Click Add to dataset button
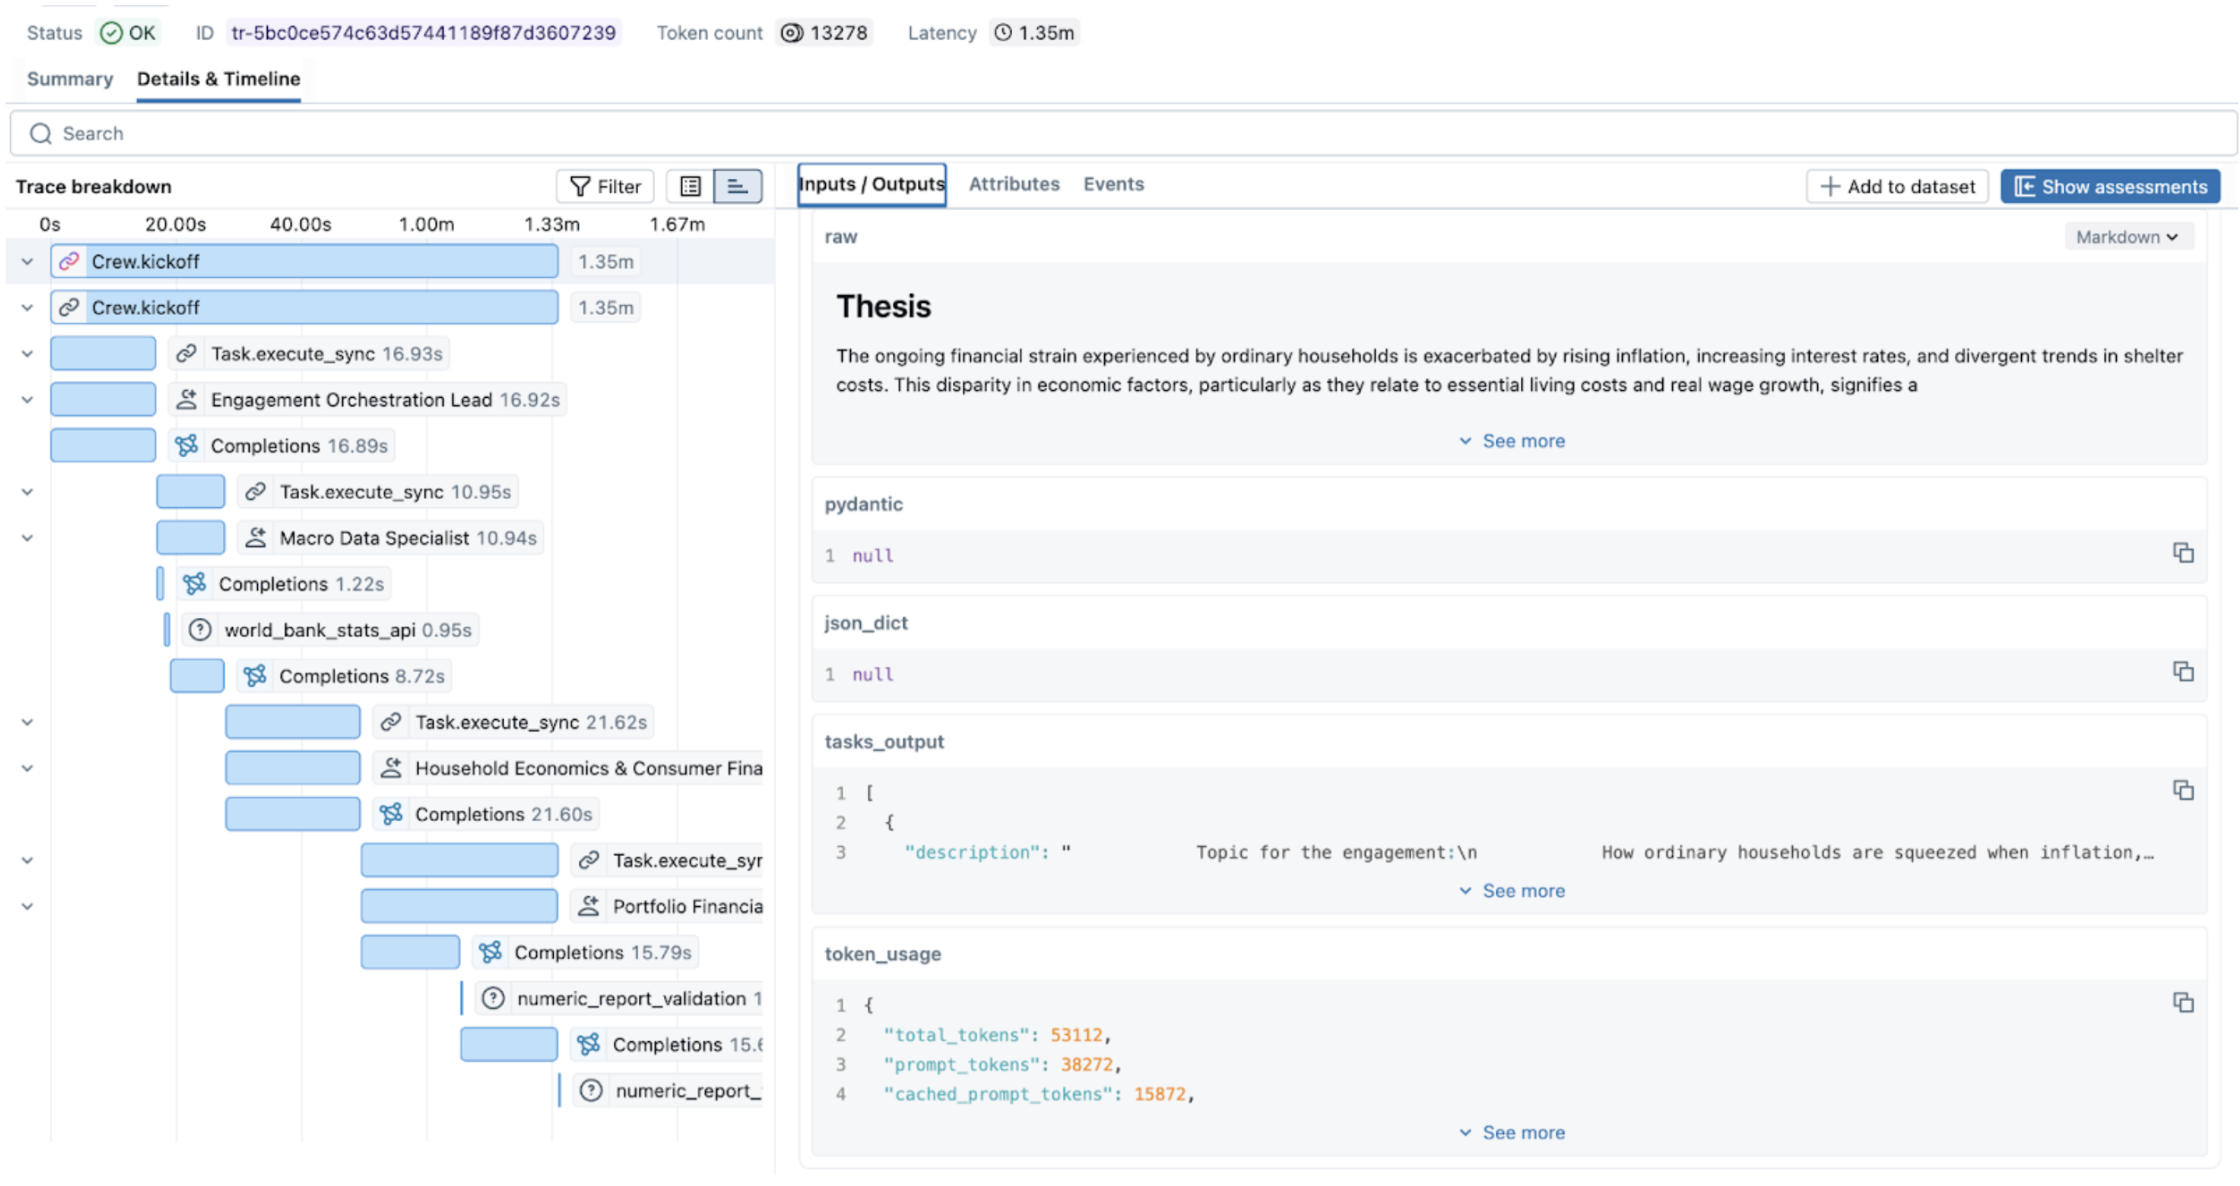 [x=1897, y=187]
